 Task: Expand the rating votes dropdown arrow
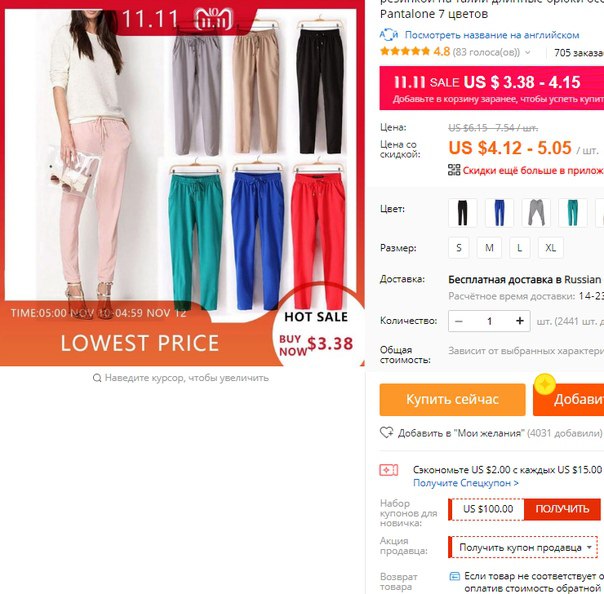[528, 52]
